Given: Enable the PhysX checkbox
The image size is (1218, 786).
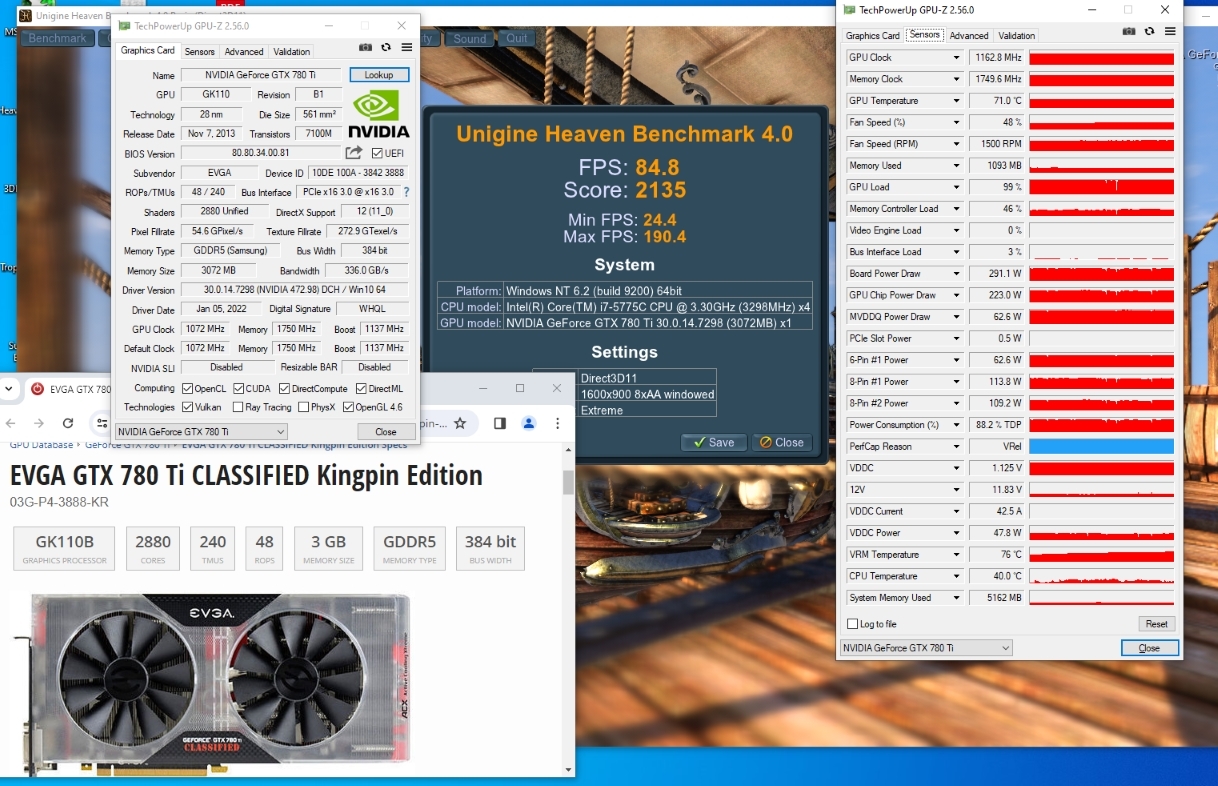Looking at the screenshot, I should pyautogui.click(x=302, y=407).
